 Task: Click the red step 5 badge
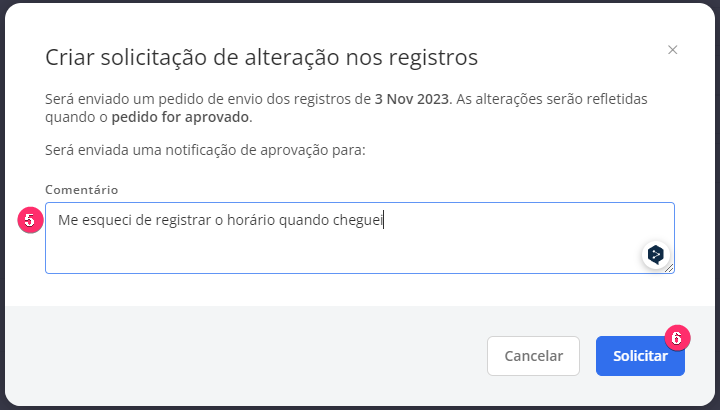[30, 220]
